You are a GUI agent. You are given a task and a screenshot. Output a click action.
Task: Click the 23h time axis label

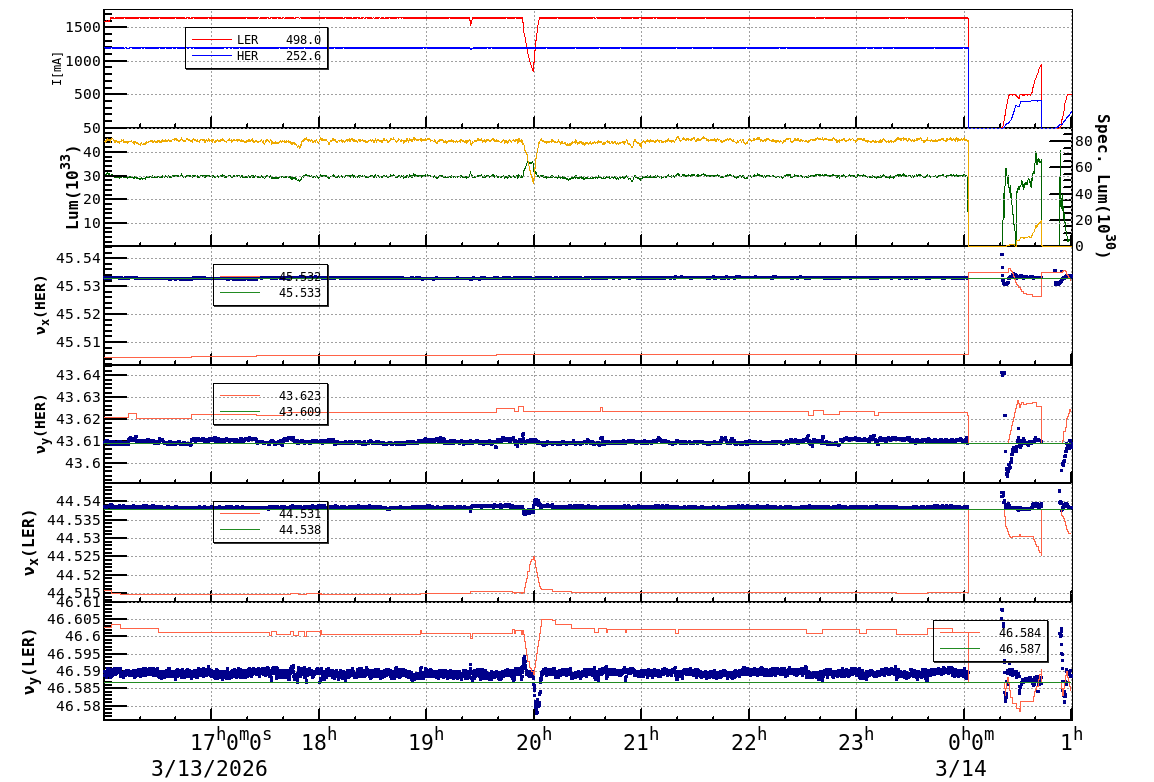(x=857, y=739)
